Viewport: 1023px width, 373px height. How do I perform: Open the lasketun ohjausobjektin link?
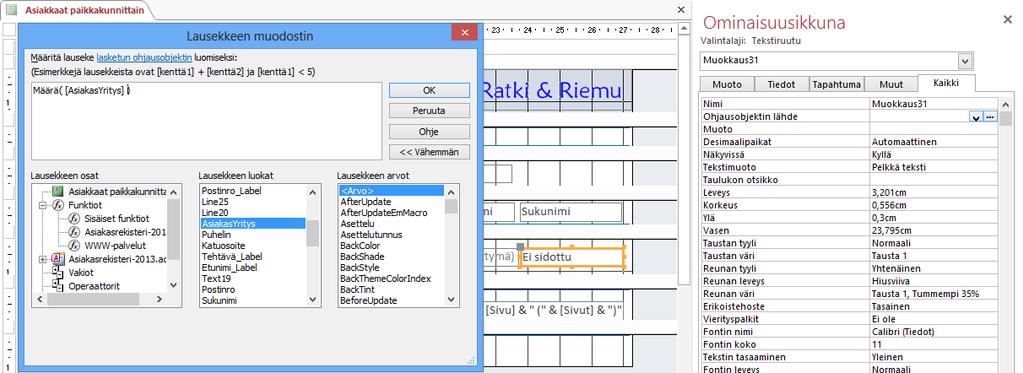[144, 57]
